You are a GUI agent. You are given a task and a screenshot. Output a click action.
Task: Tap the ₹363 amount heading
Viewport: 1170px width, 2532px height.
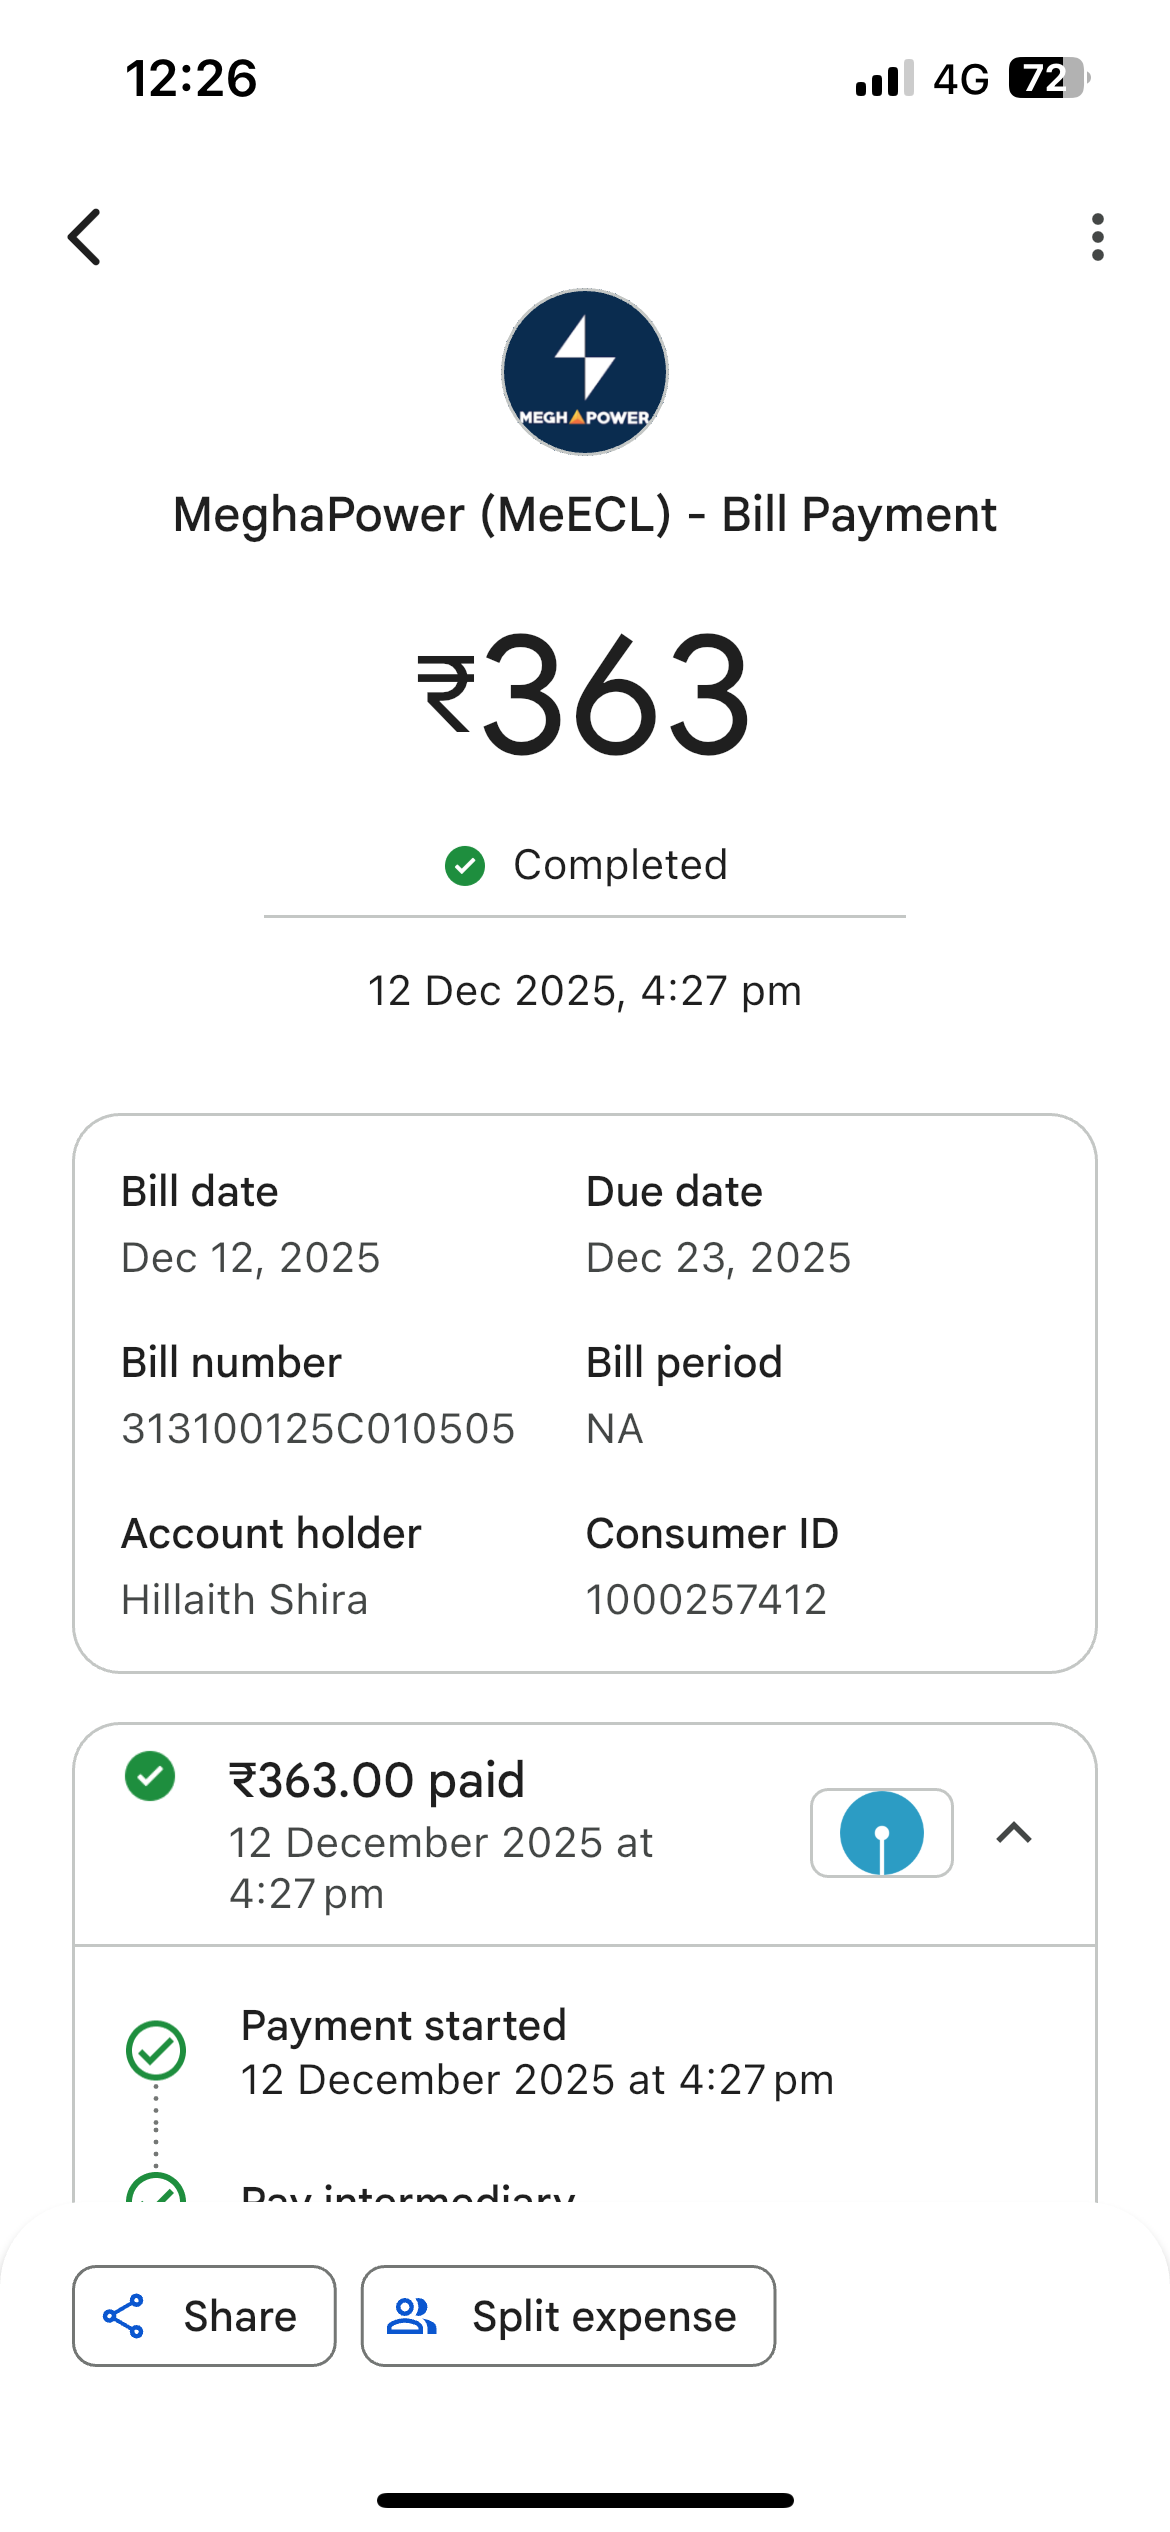[x=585, y=696]
